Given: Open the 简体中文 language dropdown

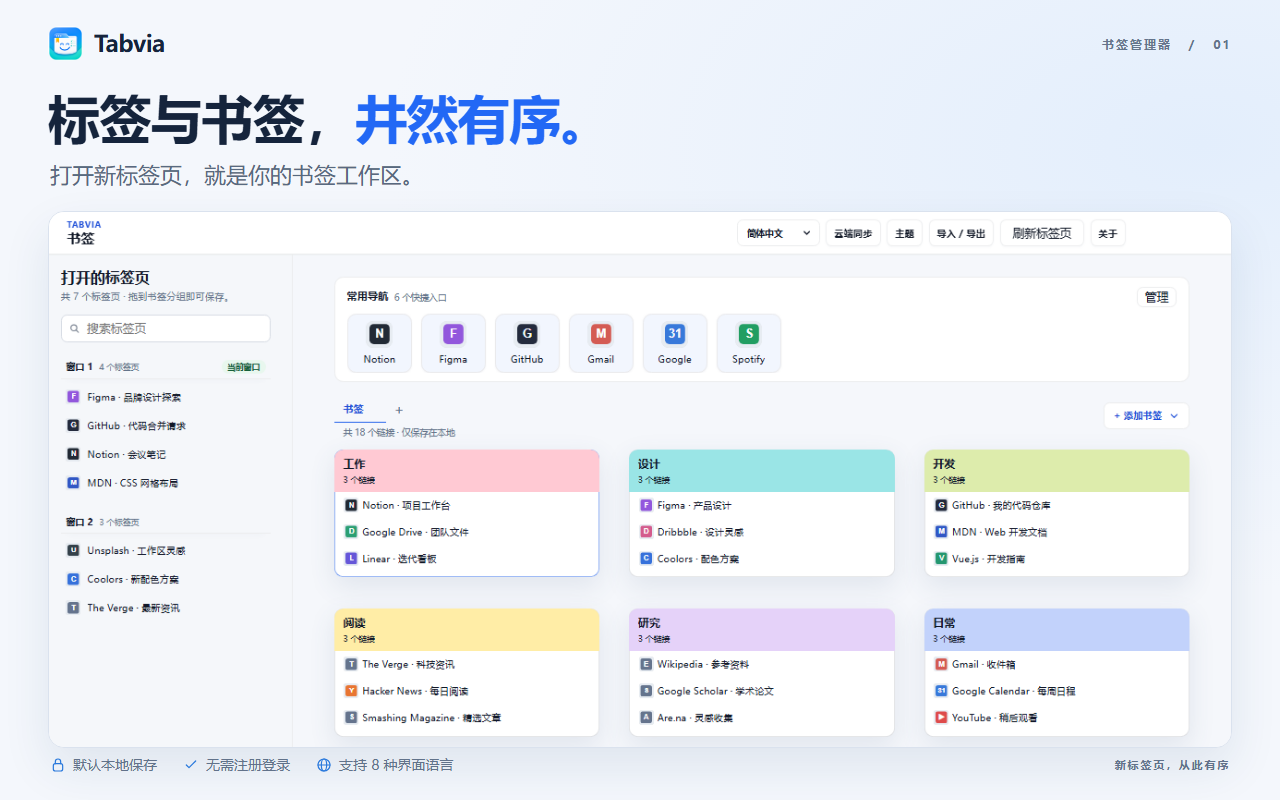Looking at the screenshot, I should (778, 233).
